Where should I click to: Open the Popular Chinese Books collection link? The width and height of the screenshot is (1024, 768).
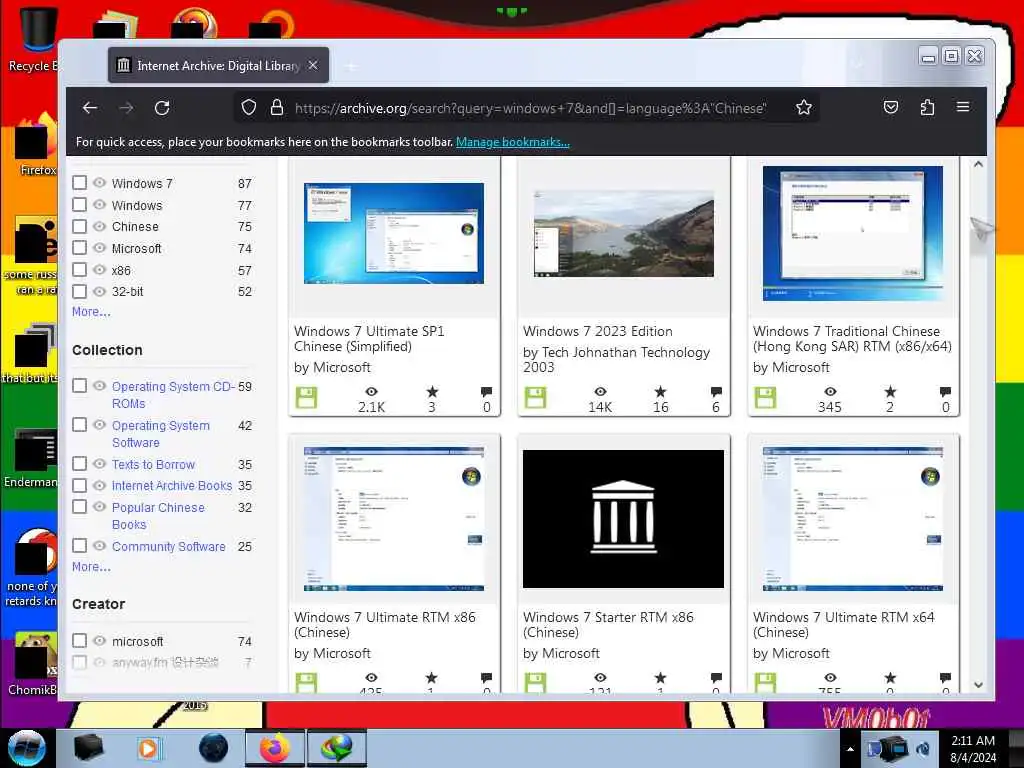[x=158, y=516]
